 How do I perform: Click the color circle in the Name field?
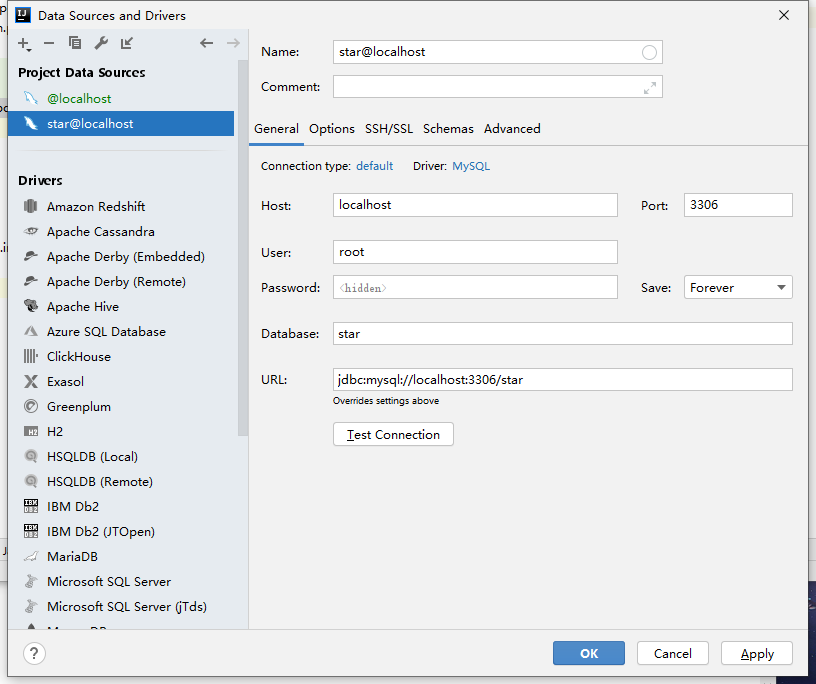click(649, 52)
